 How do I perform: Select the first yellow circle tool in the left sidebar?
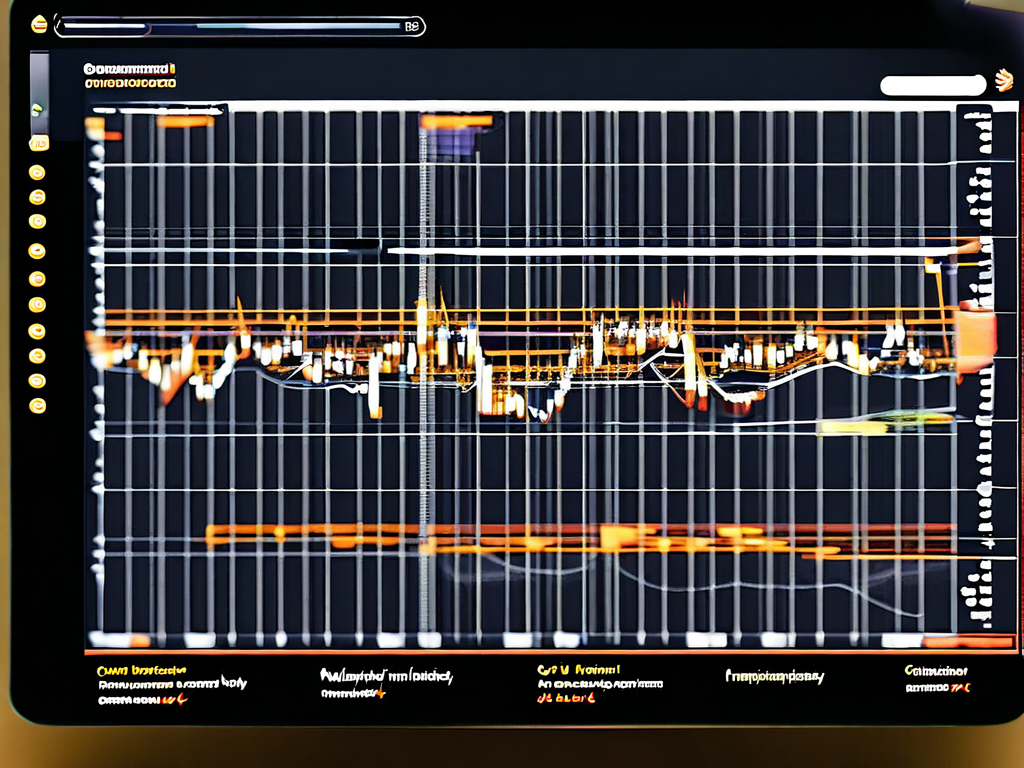38,172
